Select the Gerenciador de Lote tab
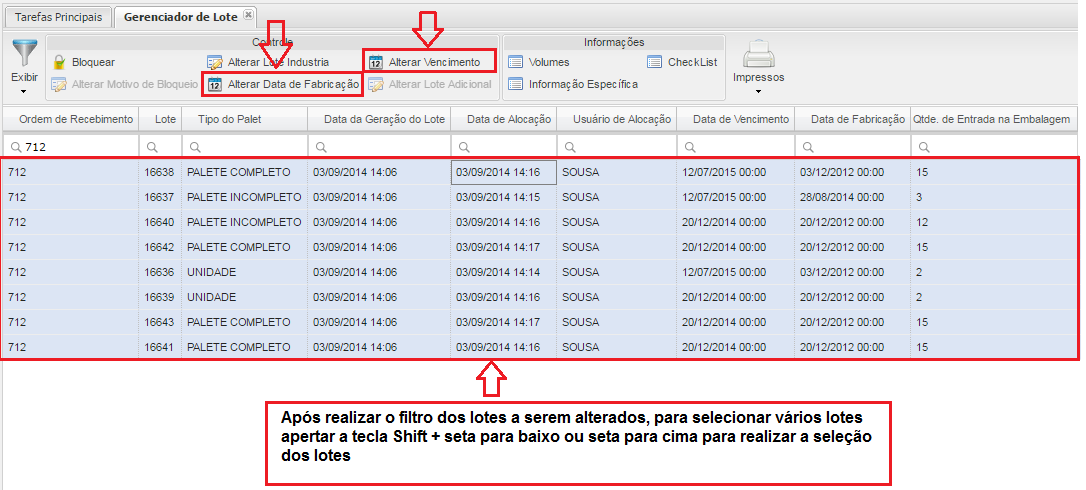This screenshot has width=1086, height=490. tap(180, 17)
